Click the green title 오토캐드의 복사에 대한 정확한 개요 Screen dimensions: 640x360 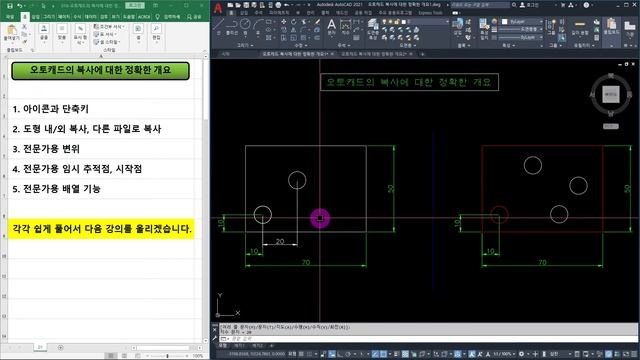100,71
